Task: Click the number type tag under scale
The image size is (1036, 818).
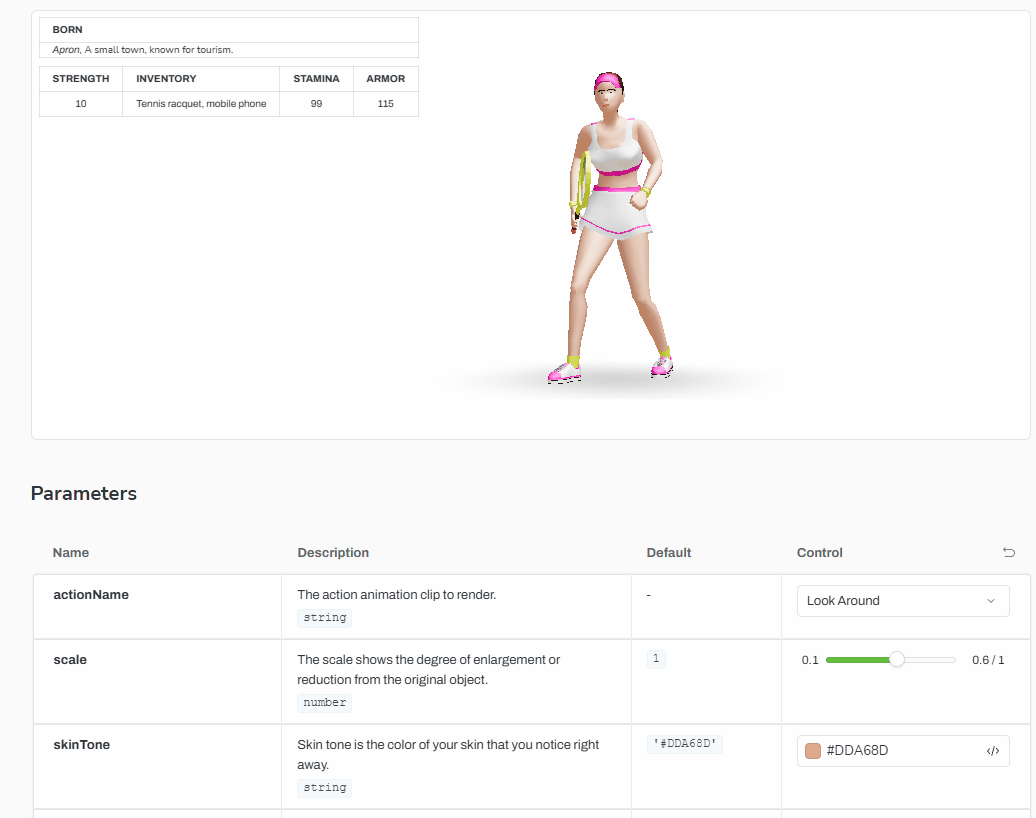Action: coord(324,702)
